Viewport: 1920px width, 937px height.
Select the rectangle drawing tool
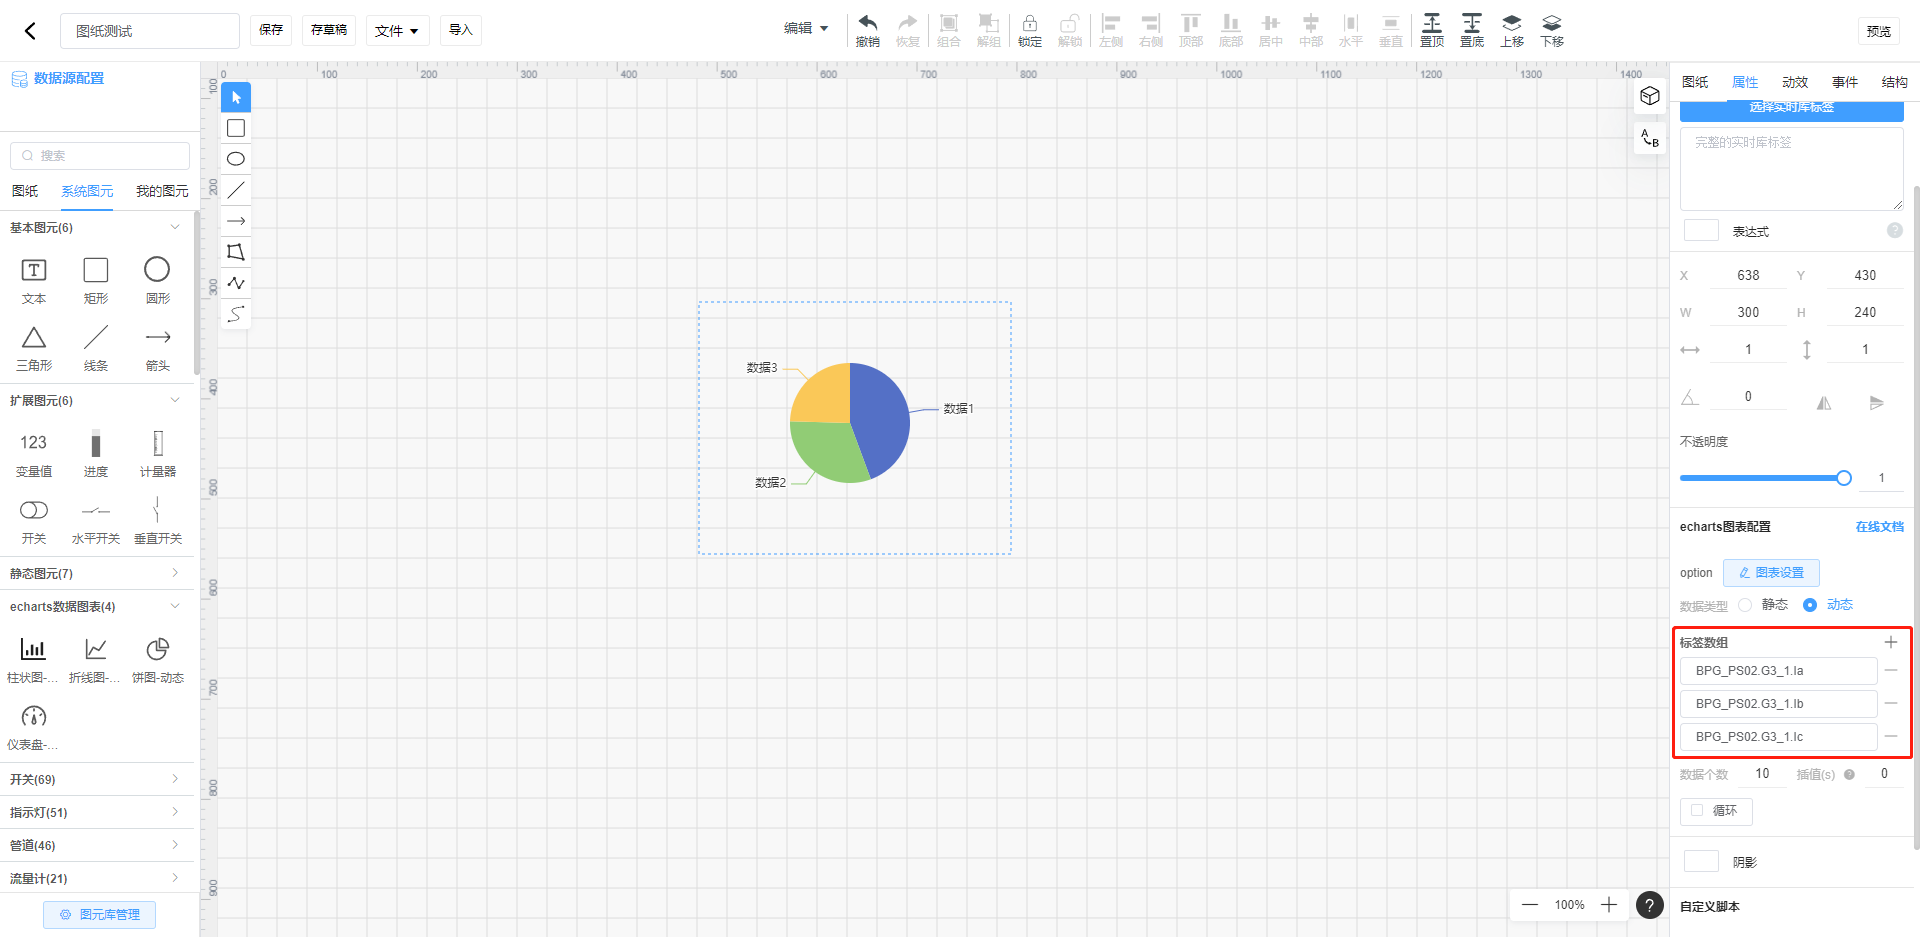coord(236,128)
